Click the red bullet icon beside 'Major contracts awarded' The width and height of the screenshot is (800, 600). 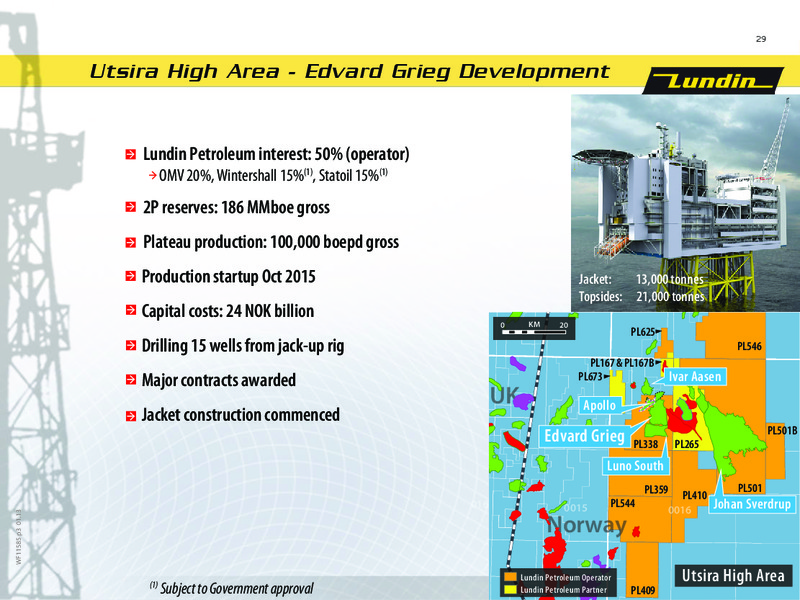(x=131, y=380)
